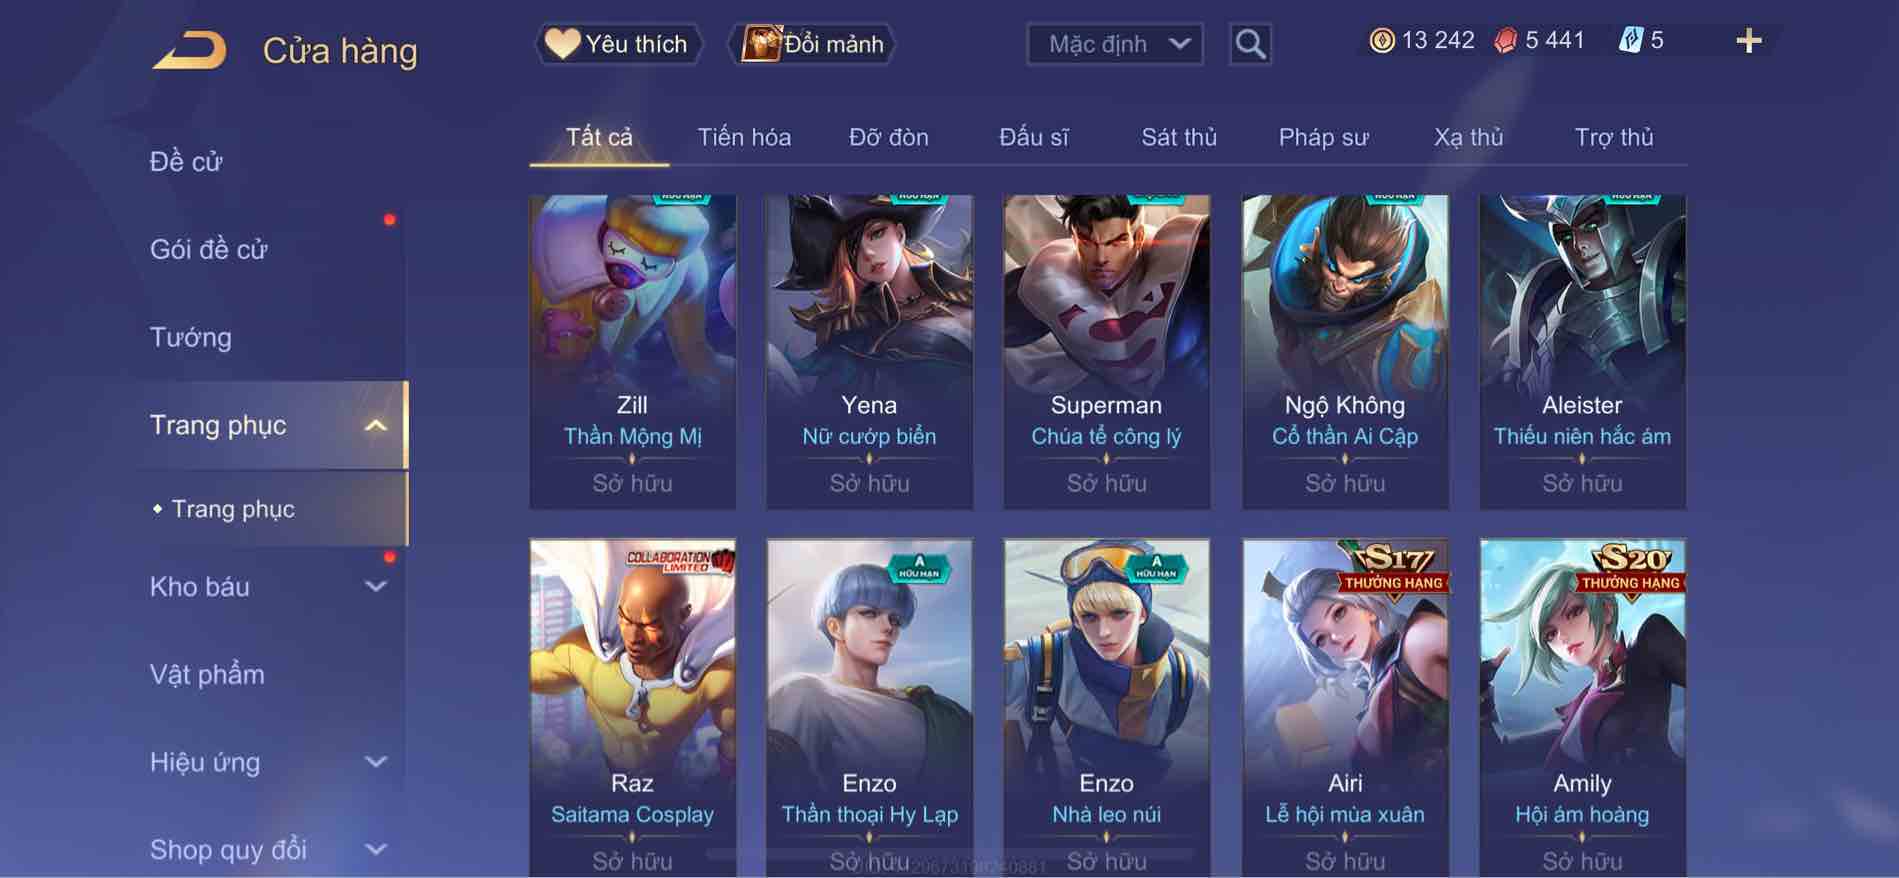Open the search magnifier icon
Viewport: 1899px width, 878px height.
pos(1250,44)
